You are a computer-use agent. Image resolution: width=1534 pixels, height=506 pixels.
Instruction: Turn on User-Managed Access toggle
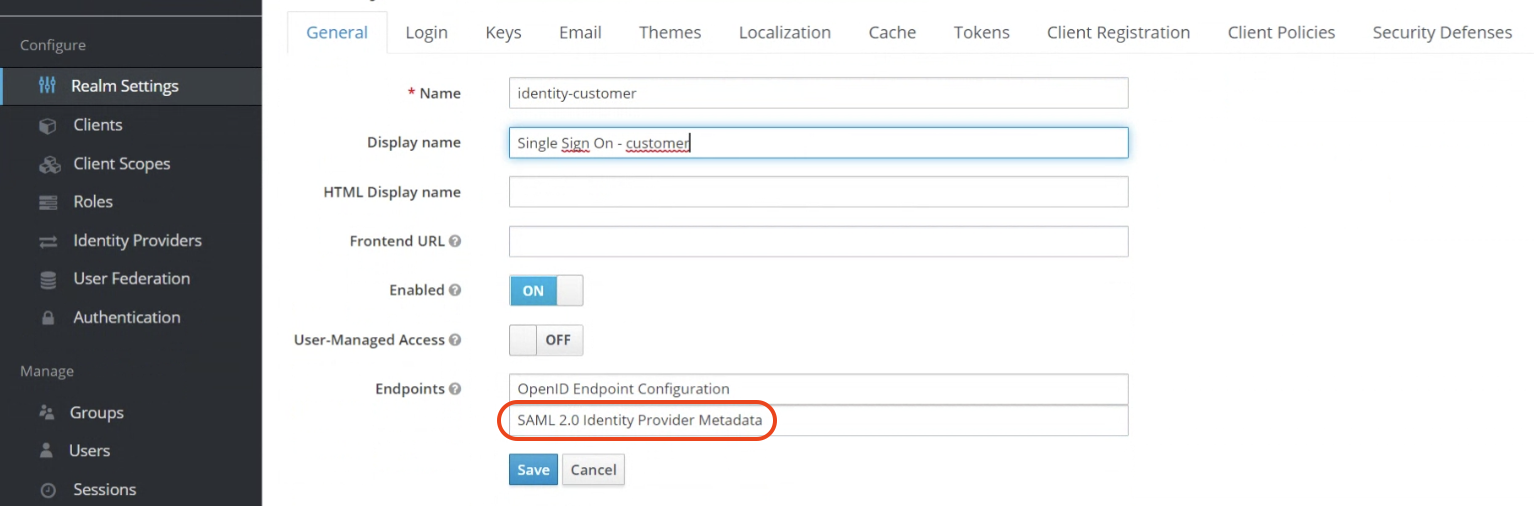click(x=545, y=340)
